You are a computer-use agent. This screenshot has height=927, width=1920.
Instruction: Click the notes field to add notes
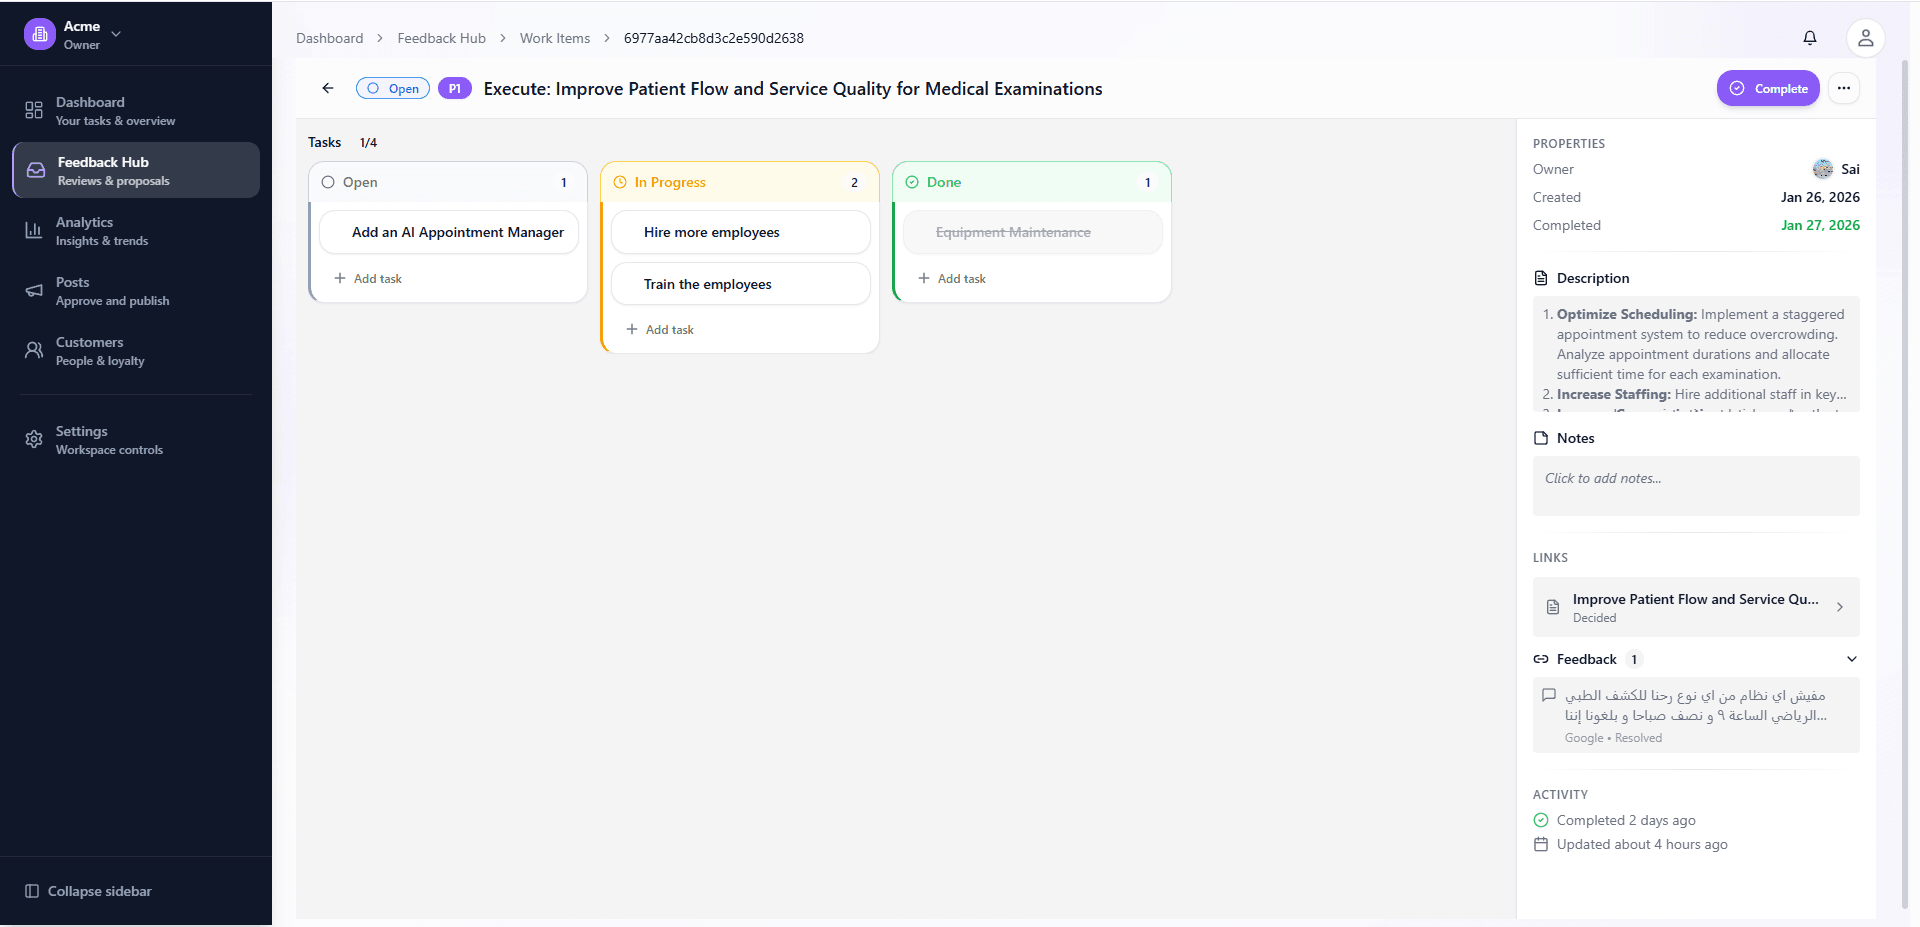coord(1695,485)
